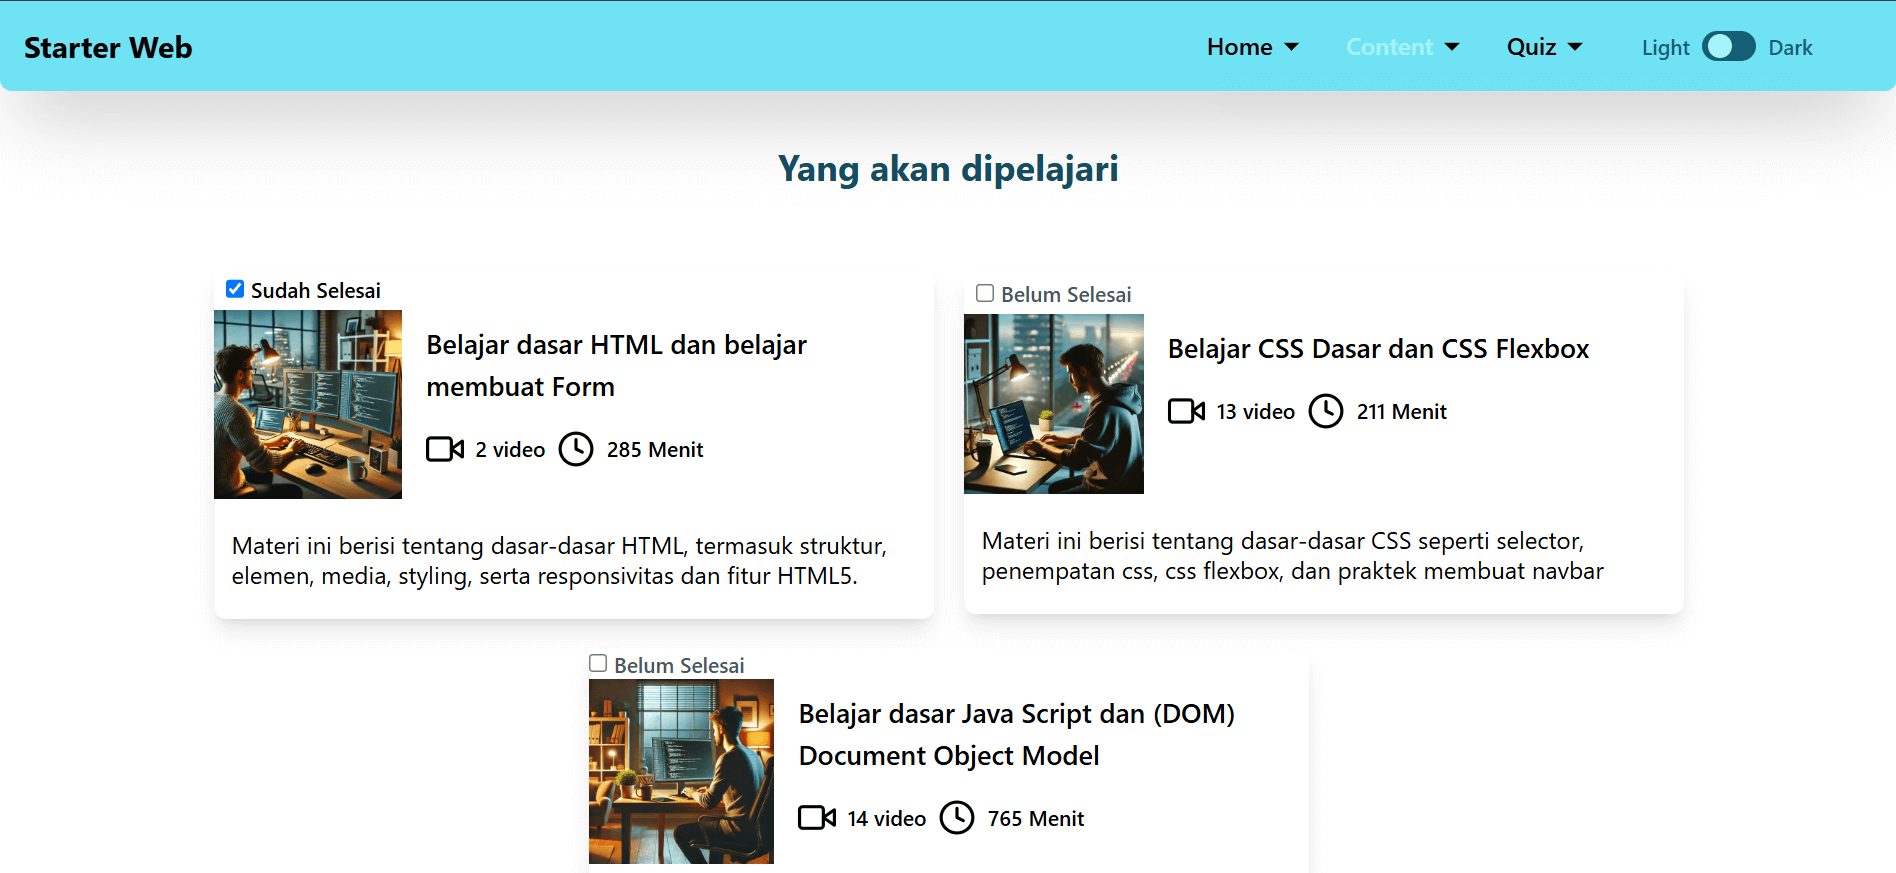The image size is (1896, 873).
Task: Click the '14 video' count text
Action: point(886,819)
